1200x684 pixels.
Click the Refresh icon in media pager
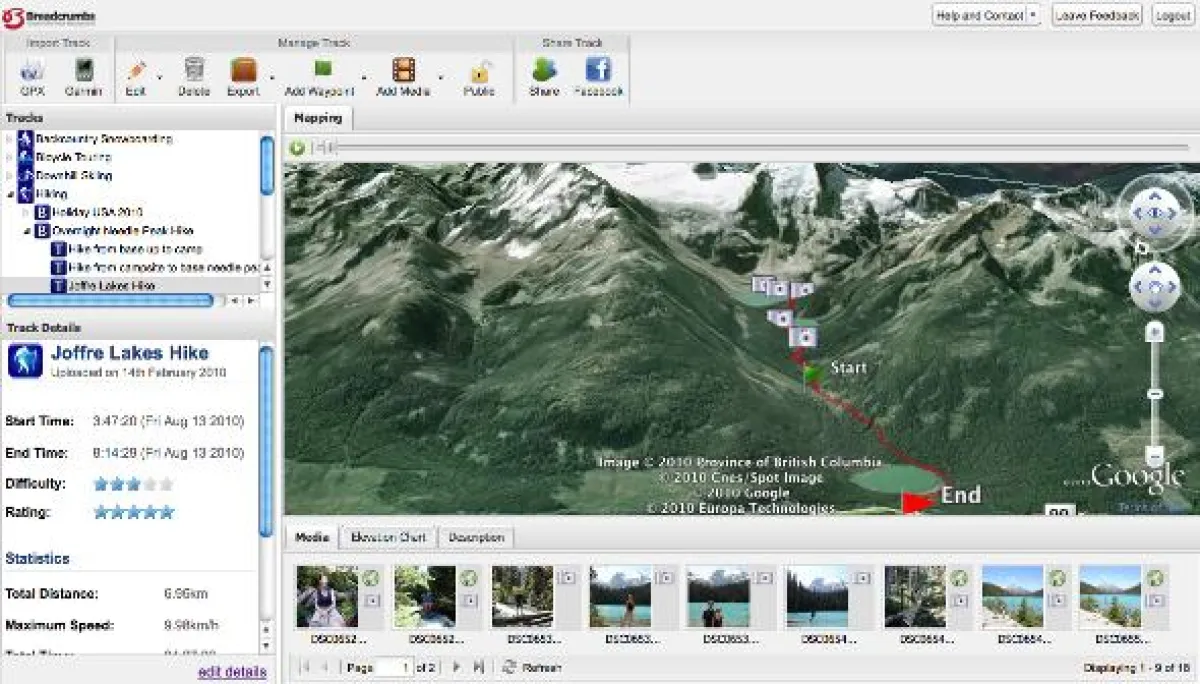[510, 667]
